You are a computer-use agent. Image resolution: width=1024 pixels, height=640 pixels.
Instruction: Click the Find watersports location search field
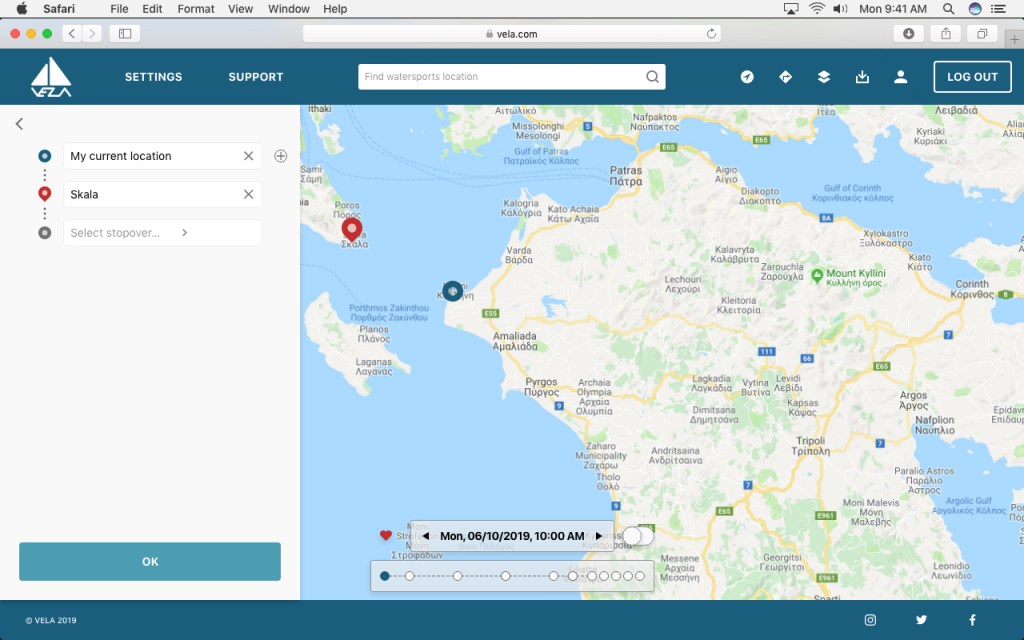[x=500, y=77]
